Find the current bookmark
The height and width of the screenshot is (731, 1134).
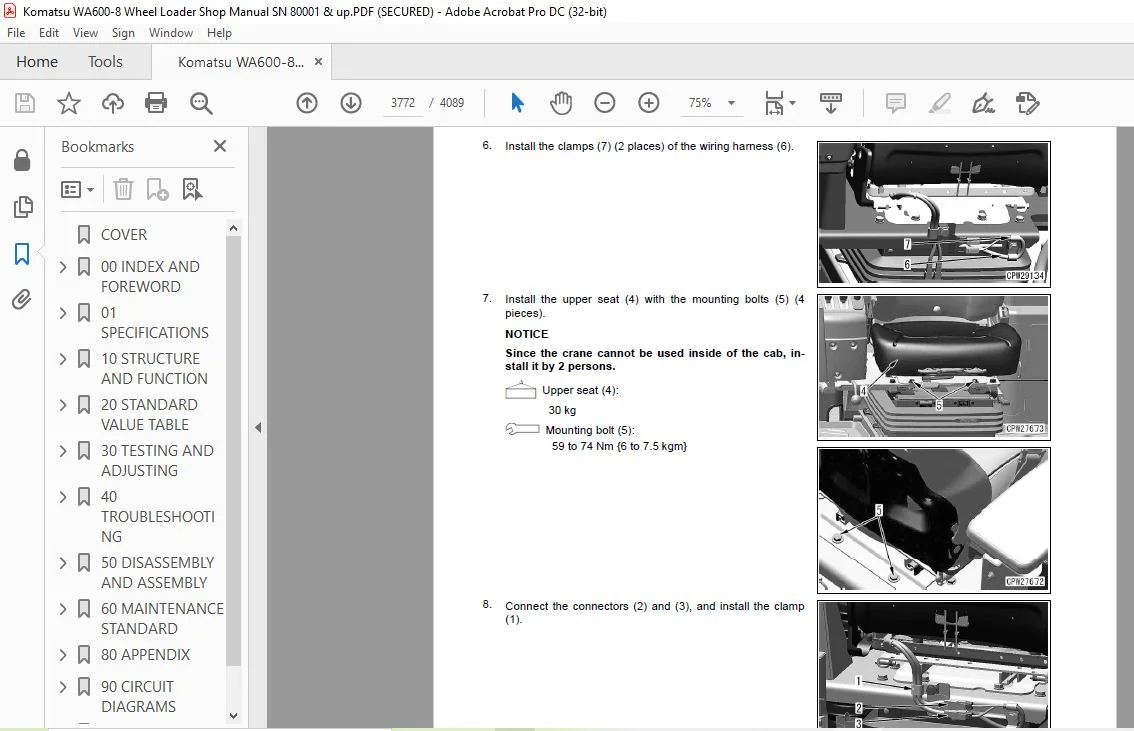pos(192,189)
